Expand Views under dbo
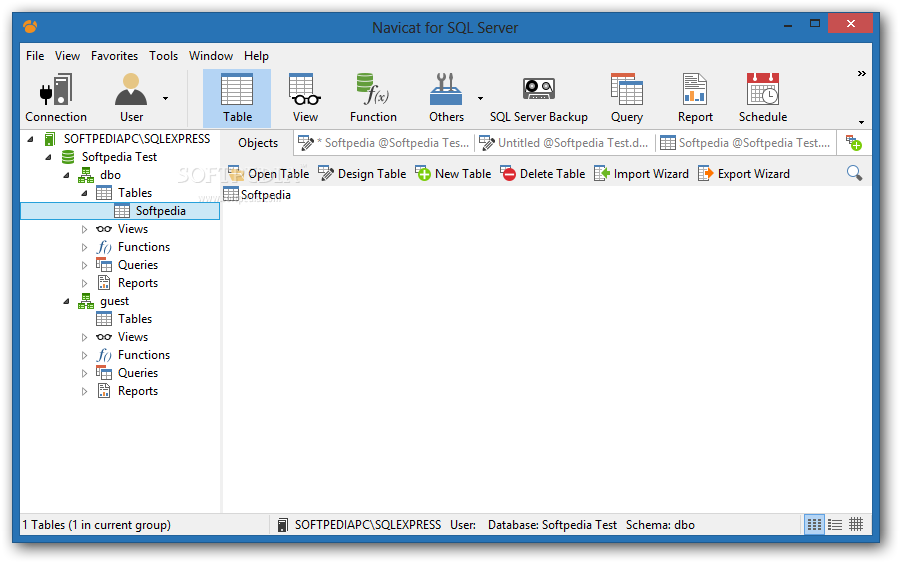900x563 pixels. click(84, 230)
